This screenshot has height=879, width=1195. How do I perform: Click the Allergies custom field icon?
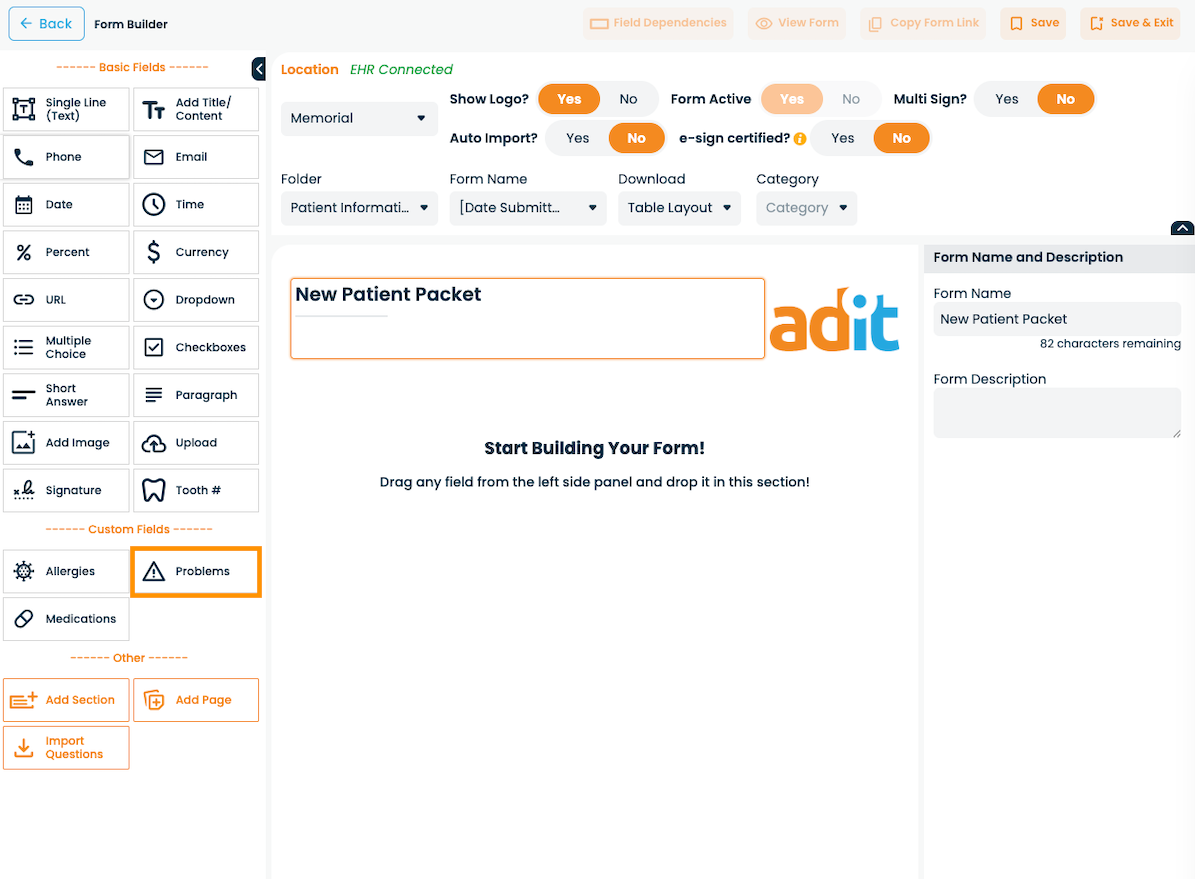pos(24,571)
